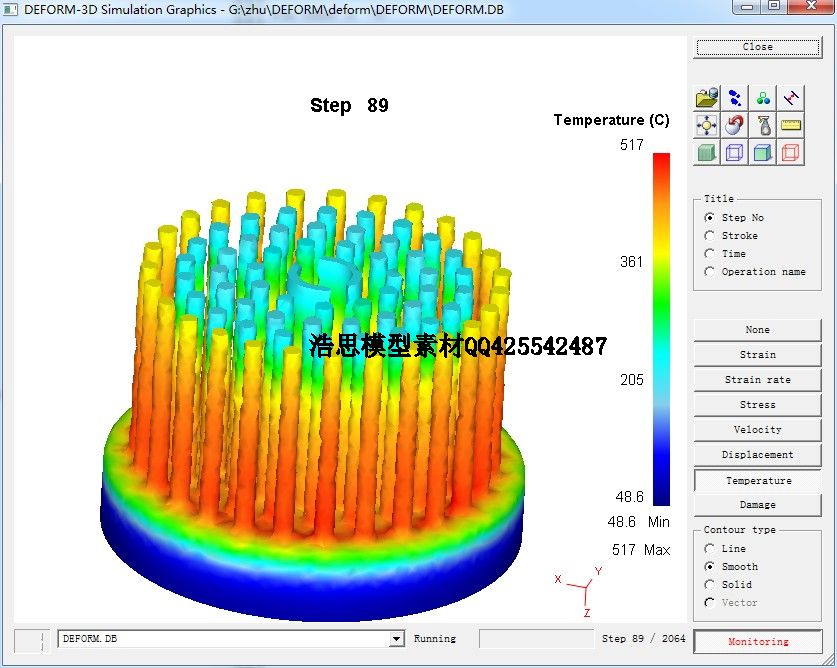Screen dimensions: 837x668
Task: Choose Line contour type
Action: (710, 549)
